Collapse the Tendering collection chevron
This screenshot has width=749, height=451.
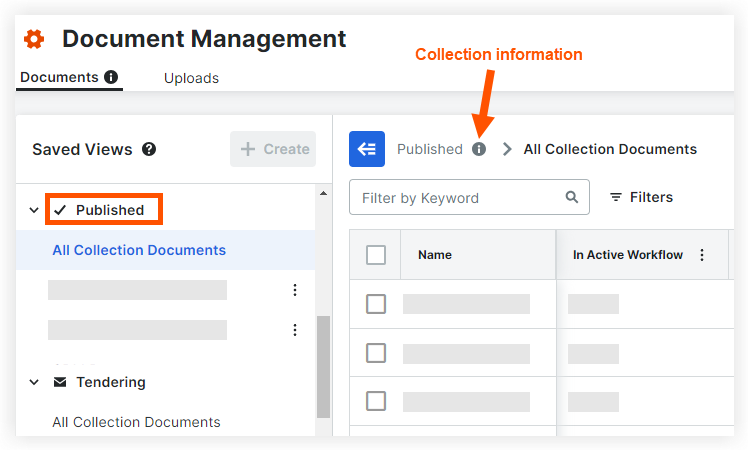point(34,382)
